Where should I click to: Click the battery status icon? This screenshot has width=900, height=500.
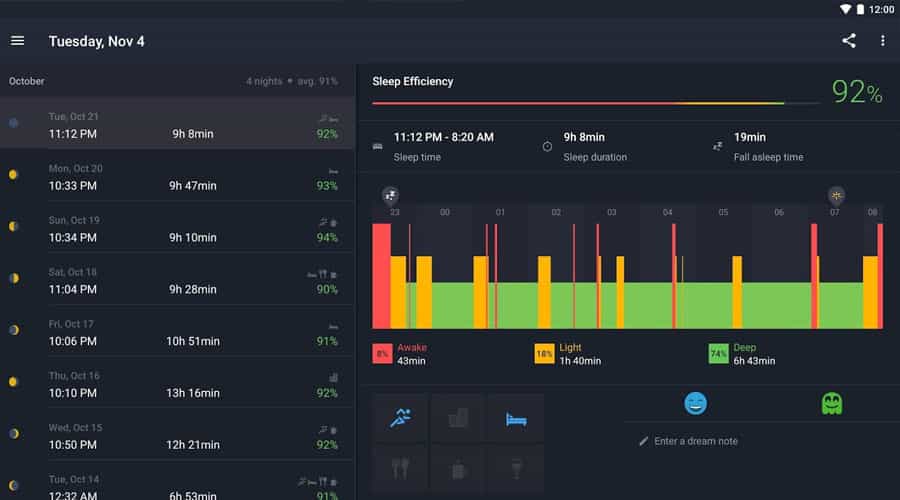(x=860, y=9)
